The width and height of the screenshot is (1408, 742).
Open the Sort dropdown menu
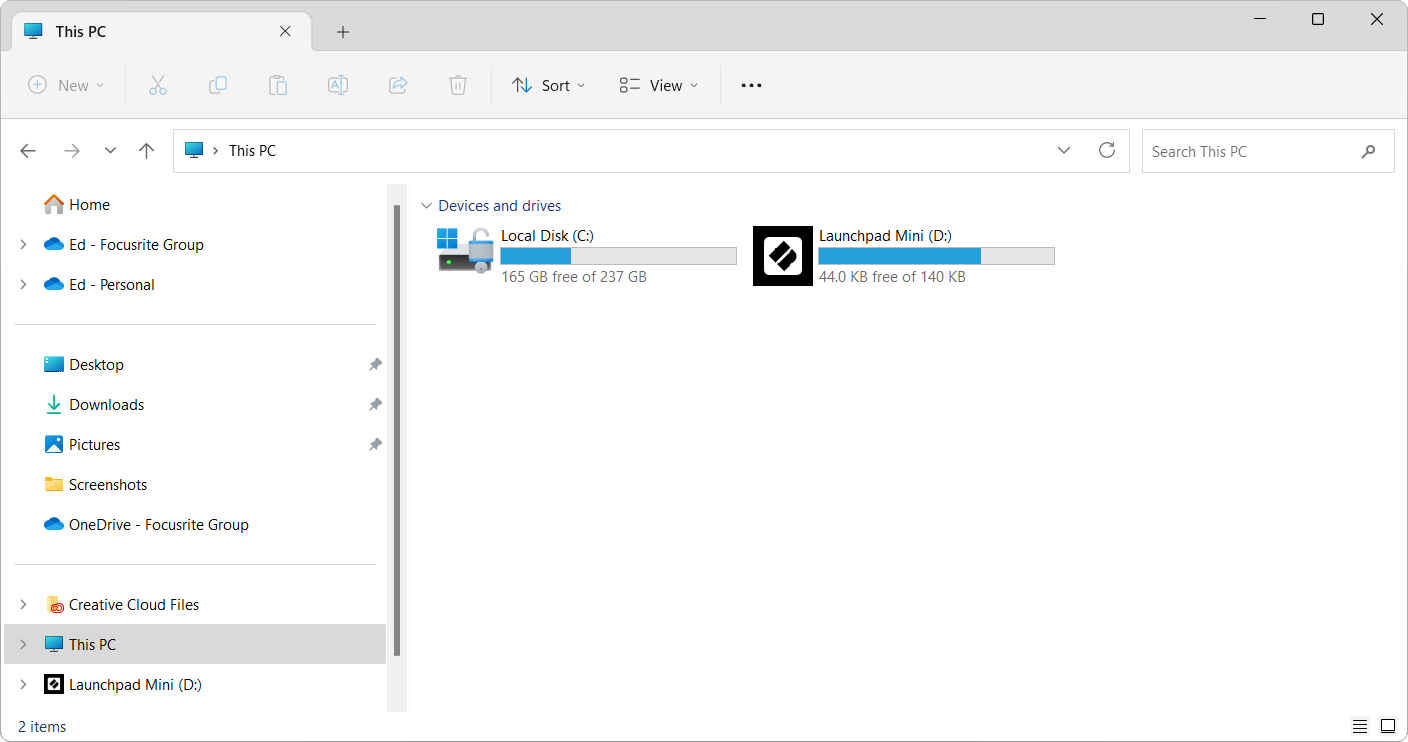(x=548, y=85)
